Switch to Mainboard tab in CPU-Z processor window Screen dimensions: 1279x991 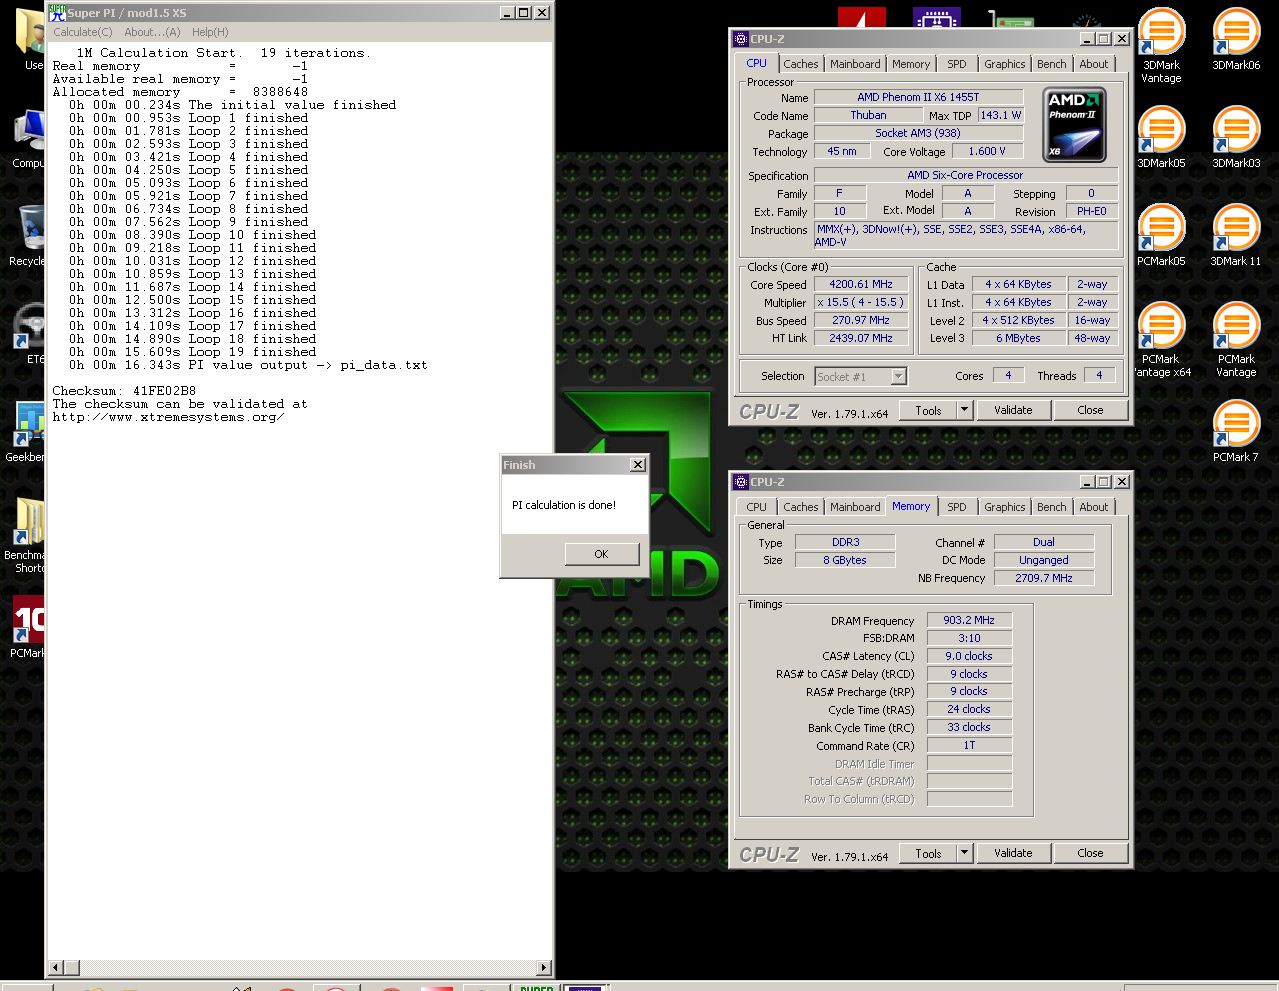[855, 64]
